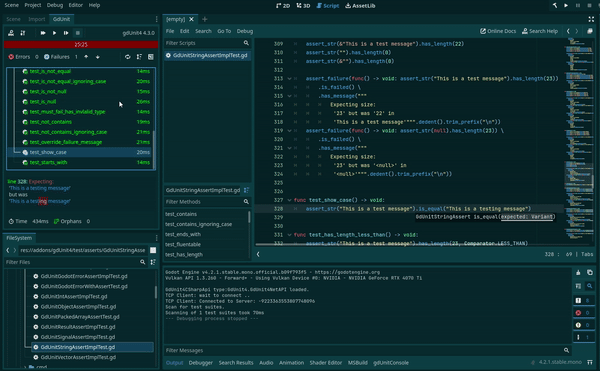Image resolution: width=600 pixels, height=371 pixels.
Task: Fold the code block at line 313
Action: tap(289, 78)
